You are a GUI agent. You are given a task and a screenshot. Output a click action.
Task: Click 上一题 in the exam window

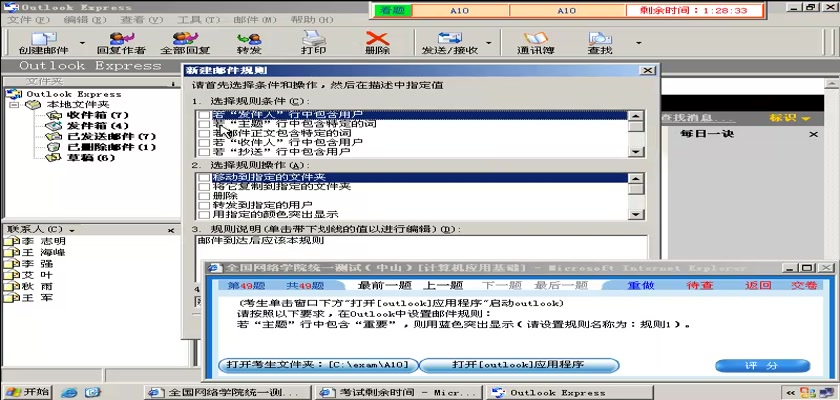[x=443, y=285]
